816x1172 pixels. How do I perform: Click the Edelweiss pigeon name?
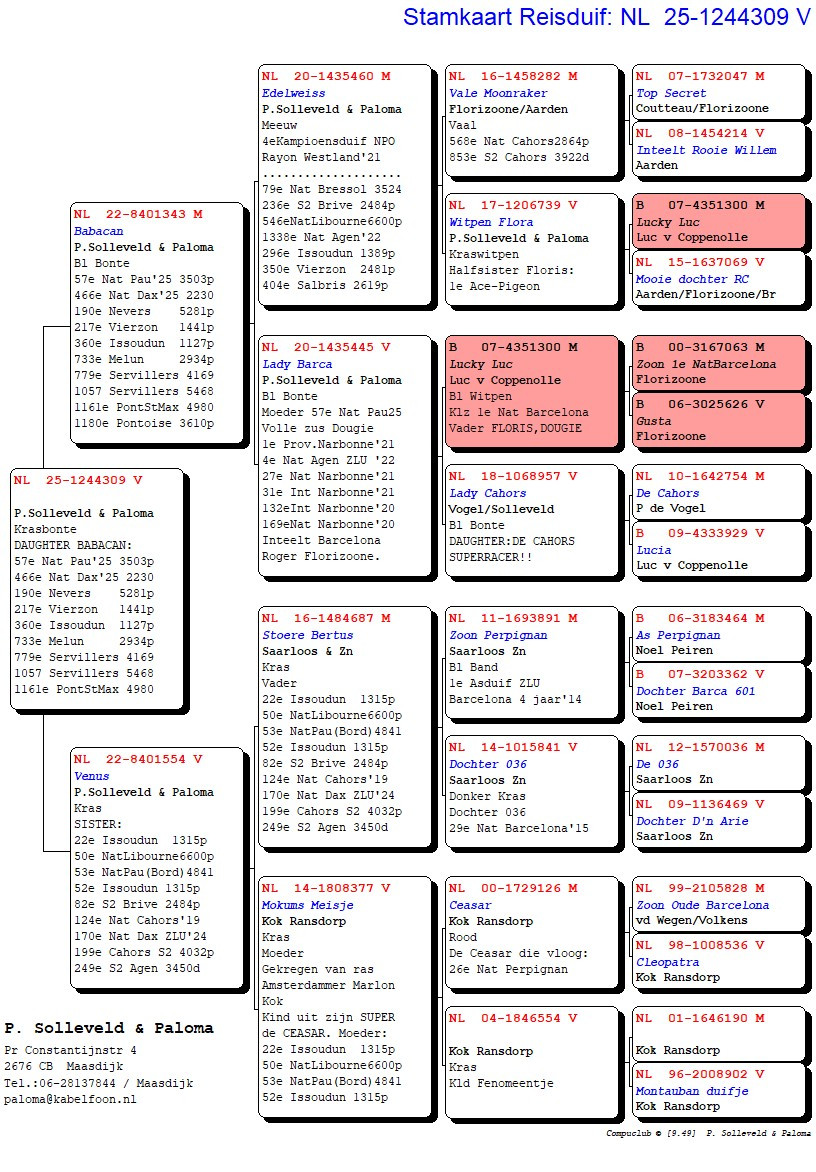294,93
